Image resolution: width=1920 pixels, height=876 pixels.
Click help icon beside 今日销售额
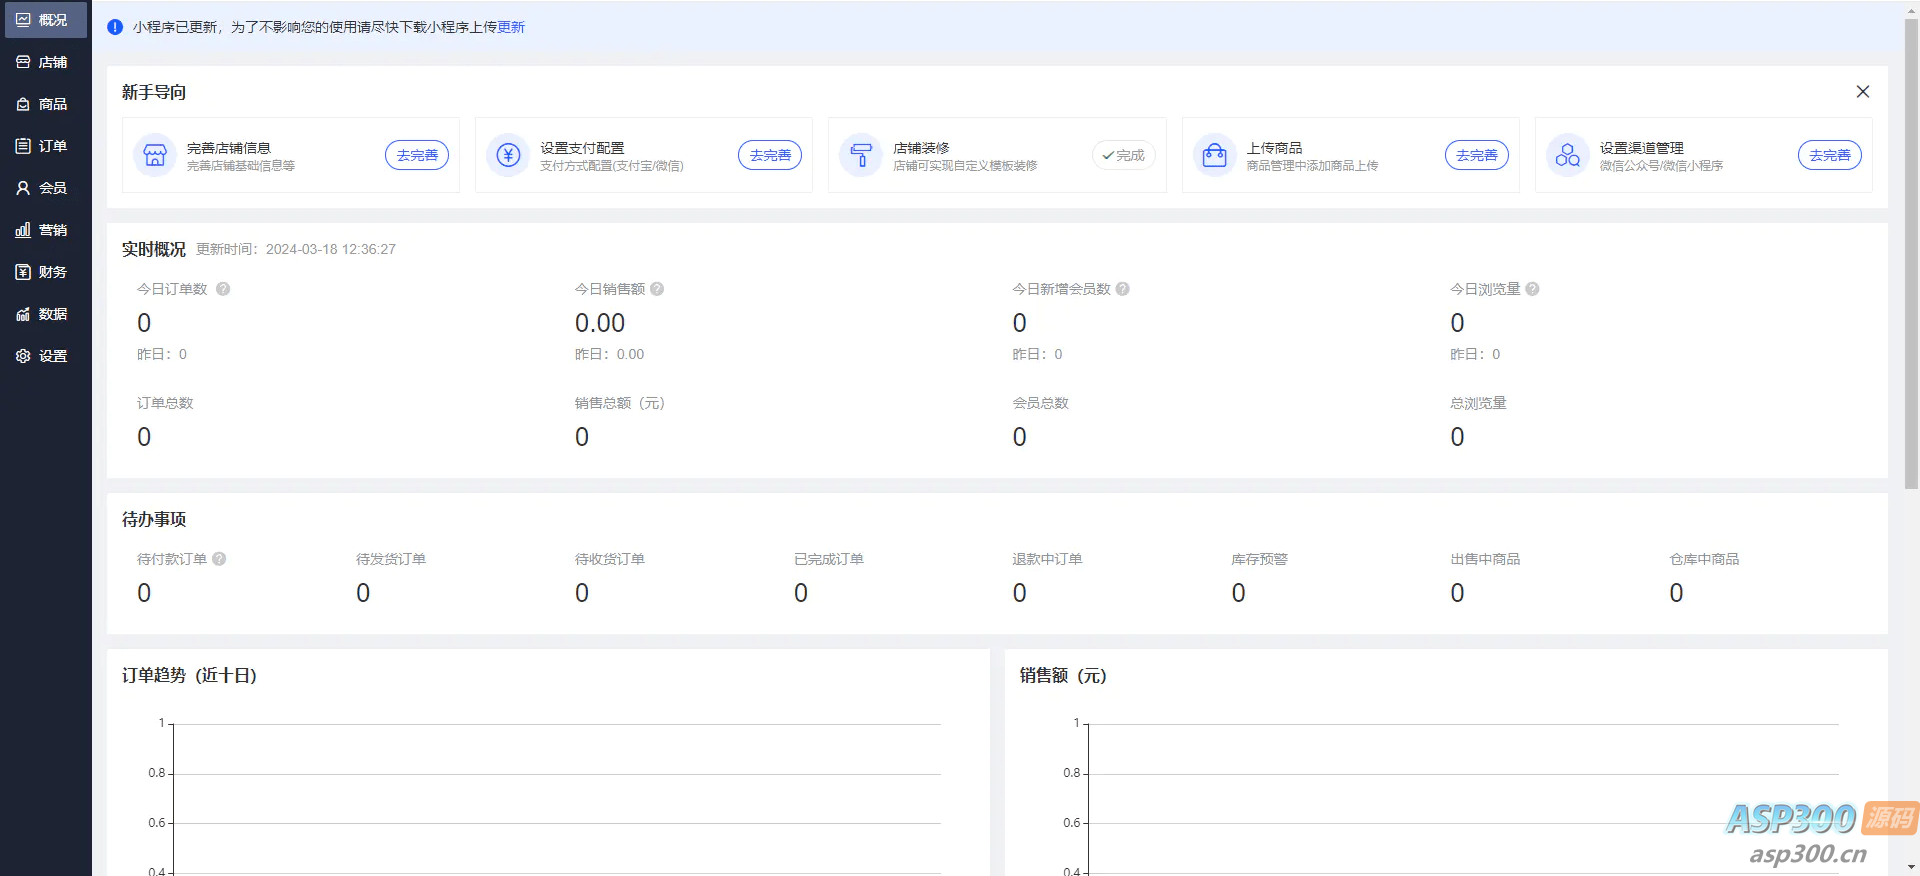(x=657, y=289)
